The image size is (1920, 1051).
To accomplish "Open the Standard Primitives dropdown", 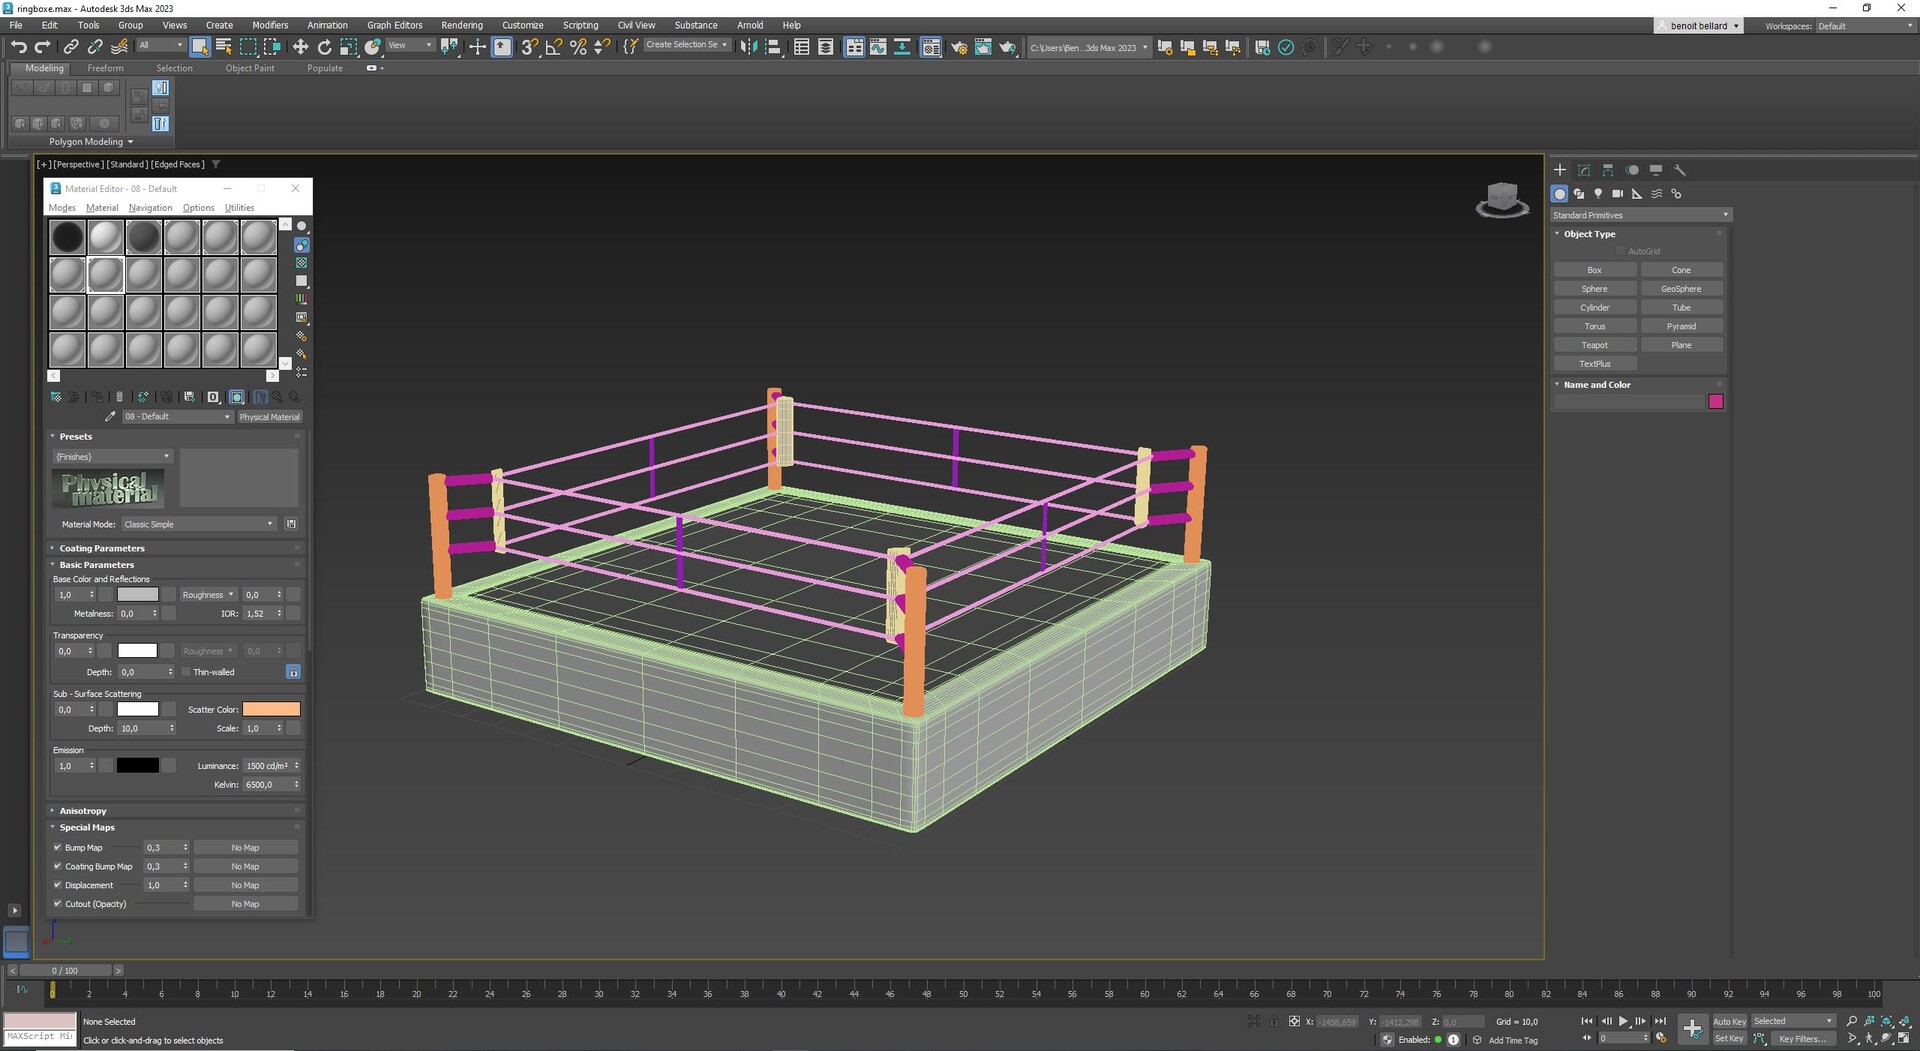I will click(1640, 215).
